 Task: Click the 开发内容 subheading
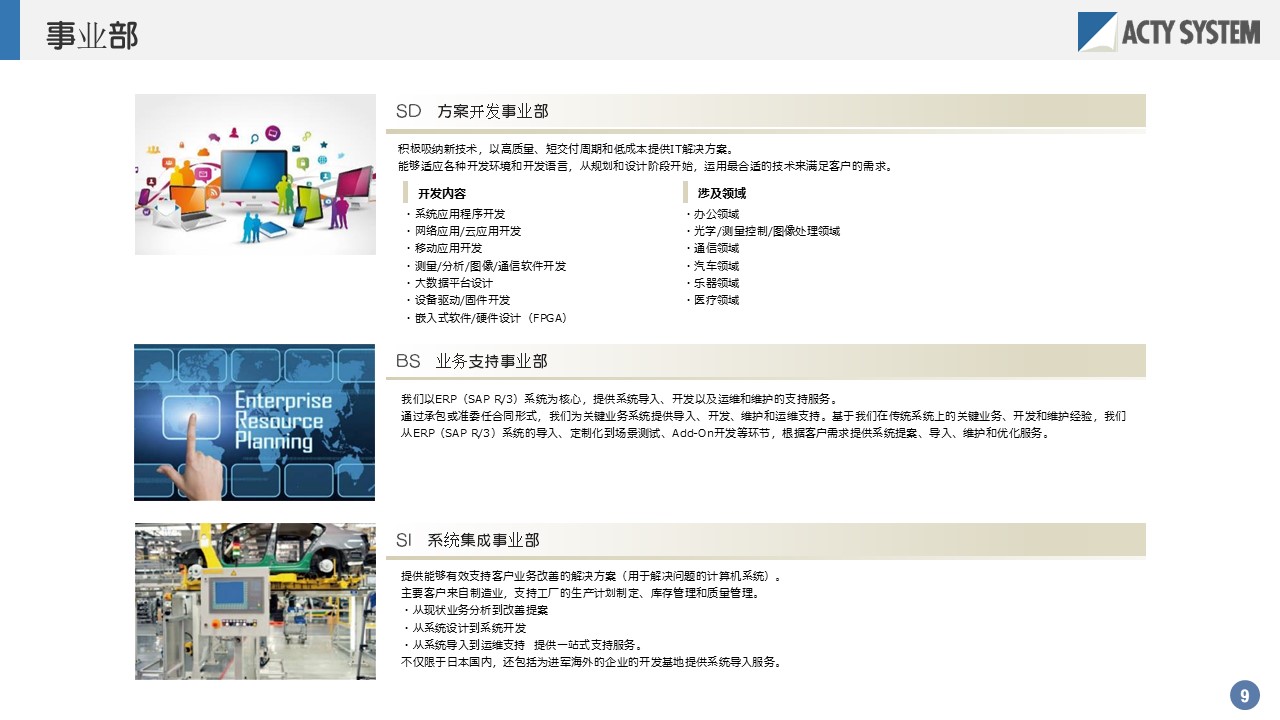pos(441,193)
